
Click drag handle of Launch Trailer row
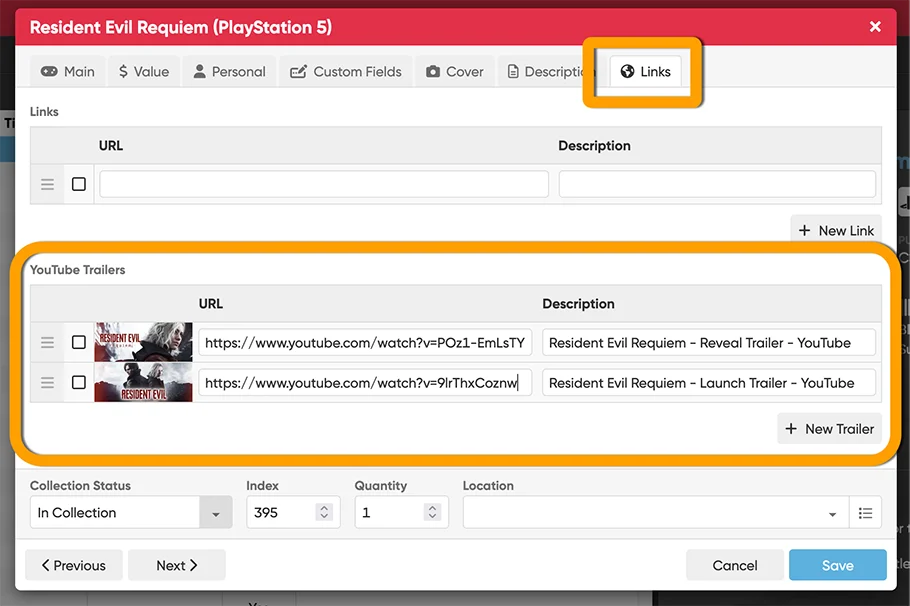(x=47, y=383)
